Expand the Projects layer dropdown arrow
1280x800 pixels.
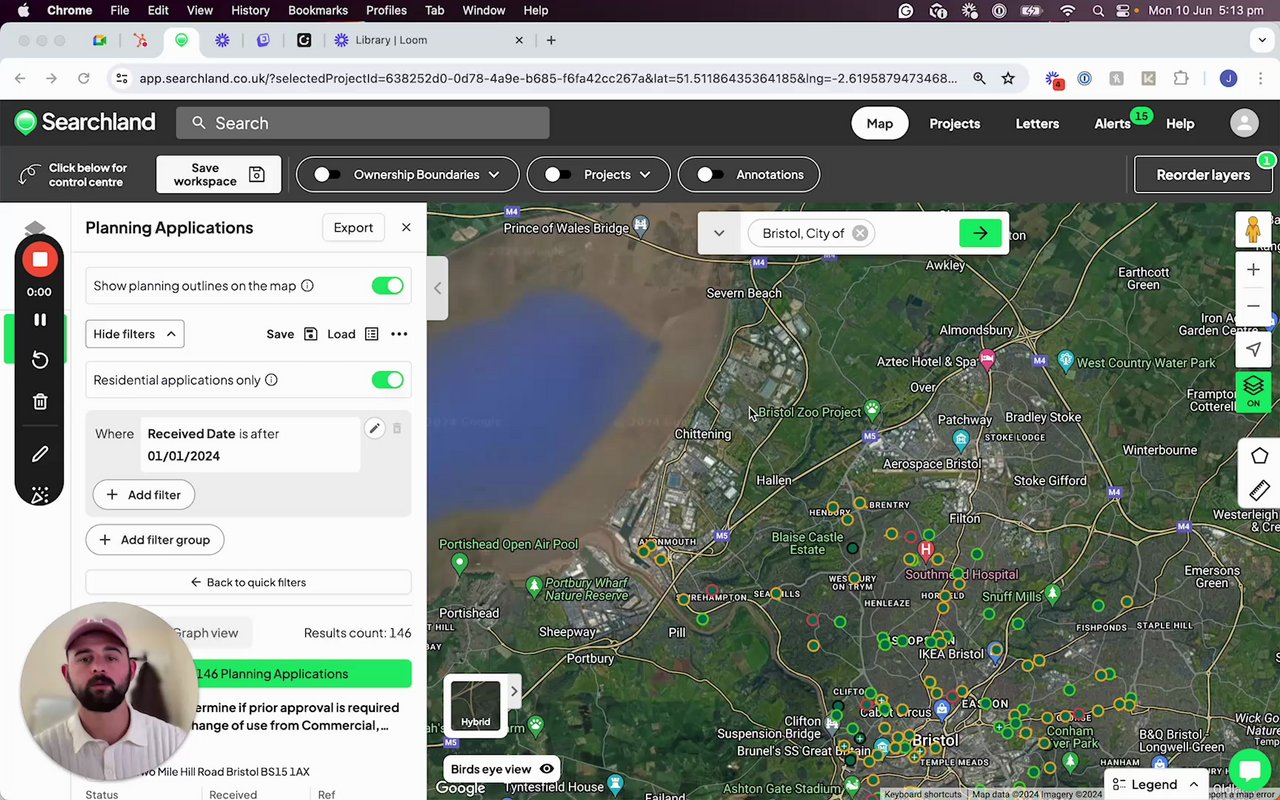(645, 175)
